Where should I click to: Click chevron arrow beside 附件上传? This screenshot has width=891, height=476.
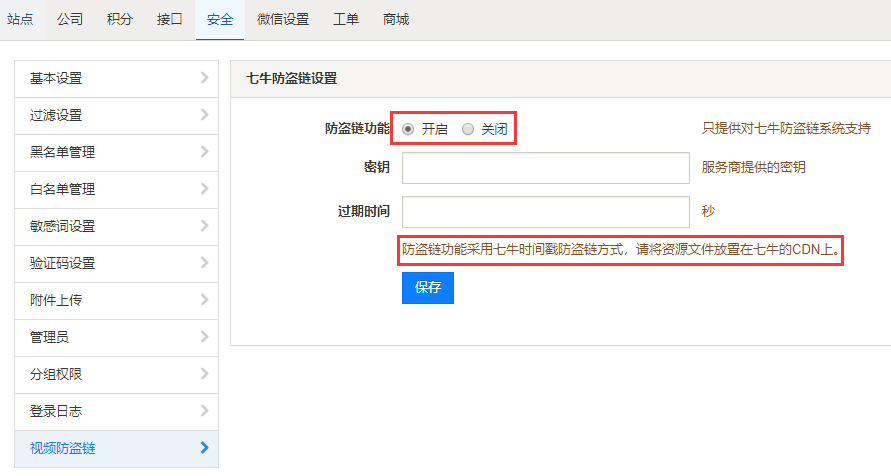[205, 299]
